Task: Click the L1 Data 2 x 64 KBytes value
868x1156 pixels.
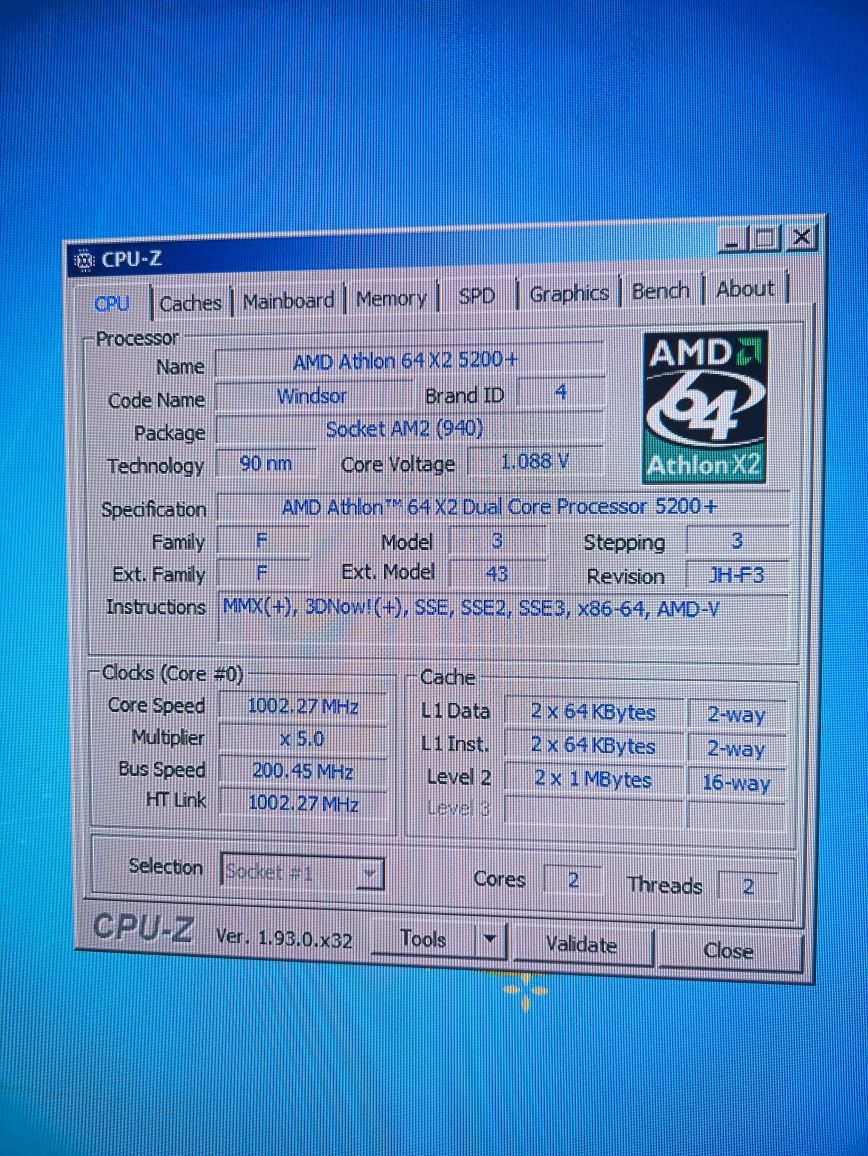Action: (x=594, y=712)
